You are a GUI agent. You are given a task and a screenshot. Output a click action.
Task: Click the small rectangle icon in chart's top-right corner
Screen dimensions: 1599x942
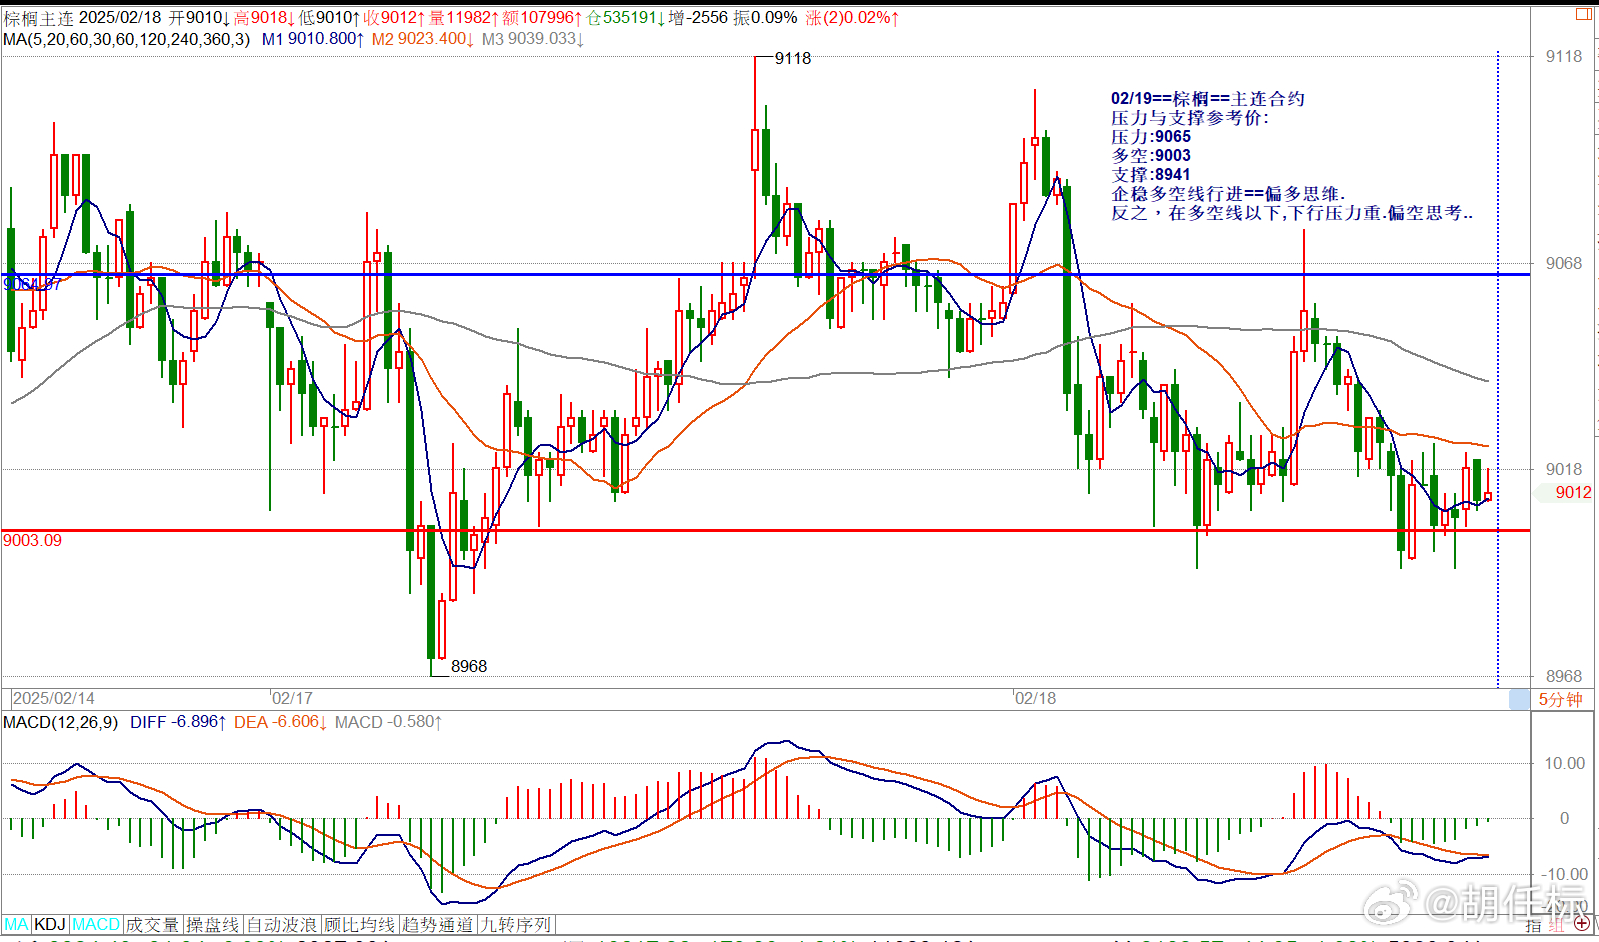pos(1584,14)
